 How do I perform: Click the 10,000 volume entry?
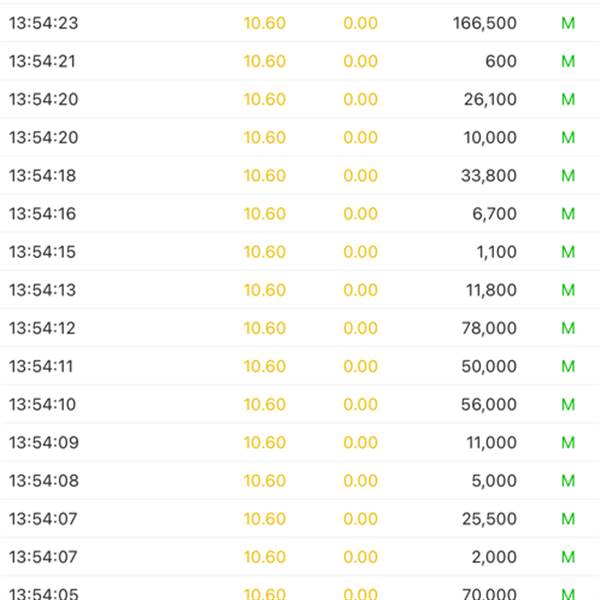[x=490, y=138]
